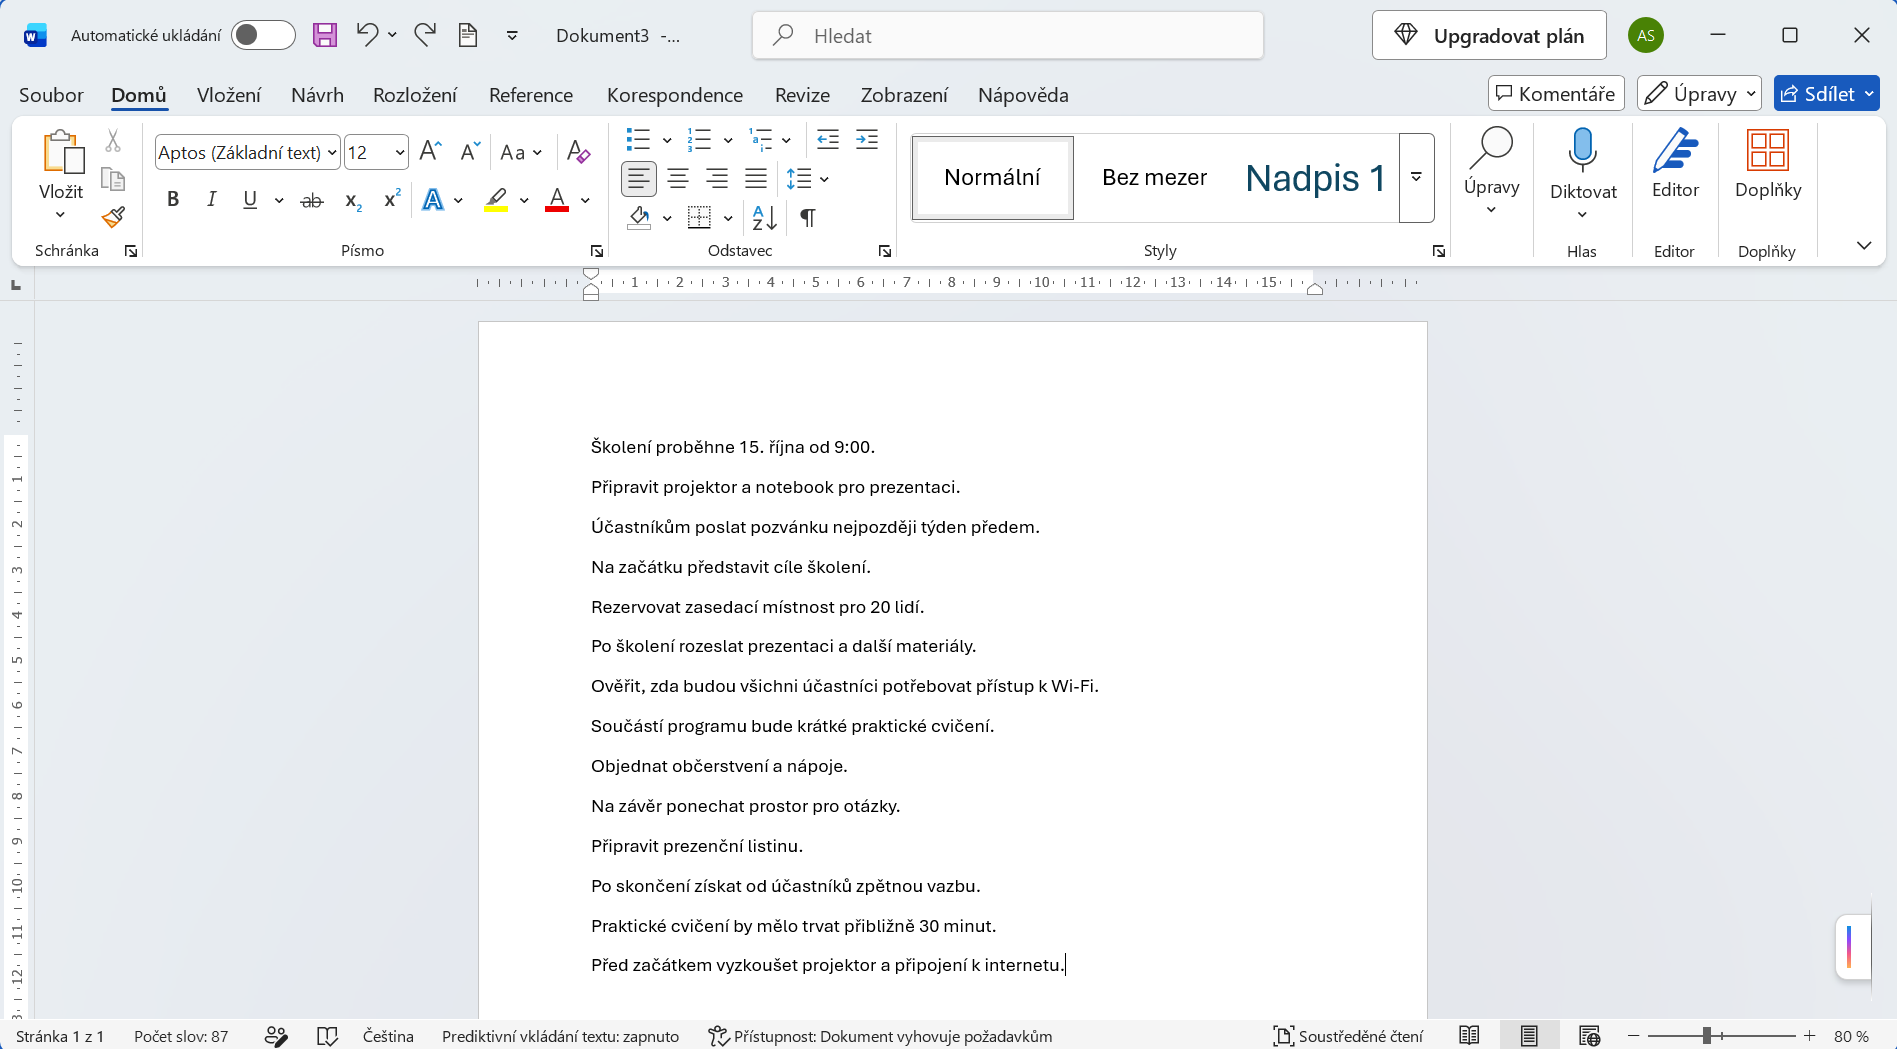1897x1049 pixels.
Task: Decrease font size with smaller A icon
Action: tap(470, 152)
